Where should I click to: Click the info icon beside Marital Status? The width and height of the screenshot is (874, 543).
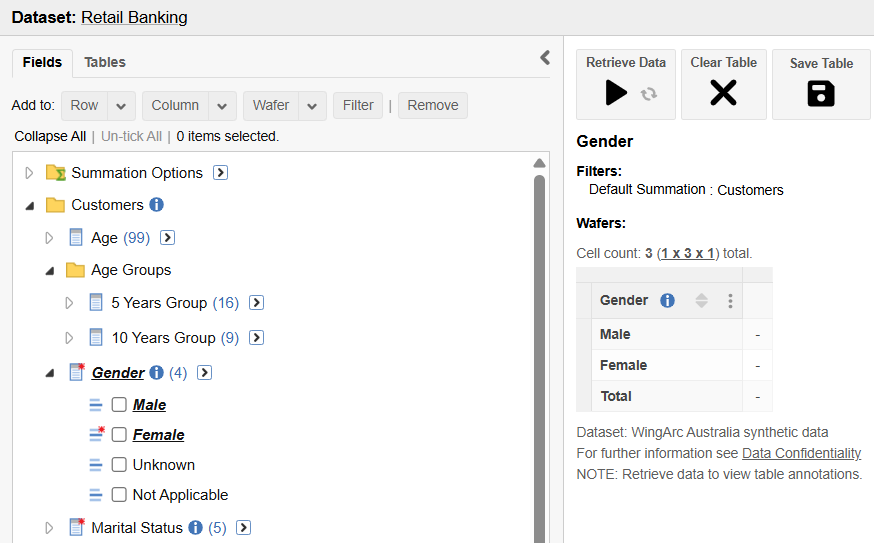[195, 527]
